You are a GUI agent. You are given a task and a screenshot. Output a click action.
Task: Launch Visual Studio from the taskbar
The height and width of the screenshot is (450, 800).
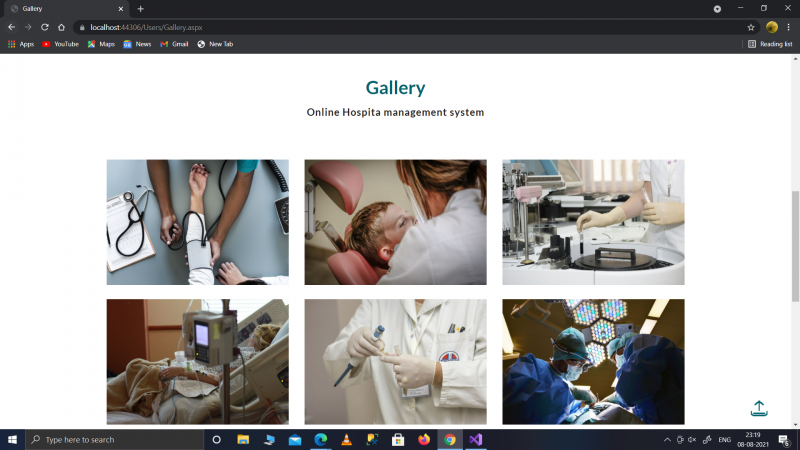coord(476,439)
